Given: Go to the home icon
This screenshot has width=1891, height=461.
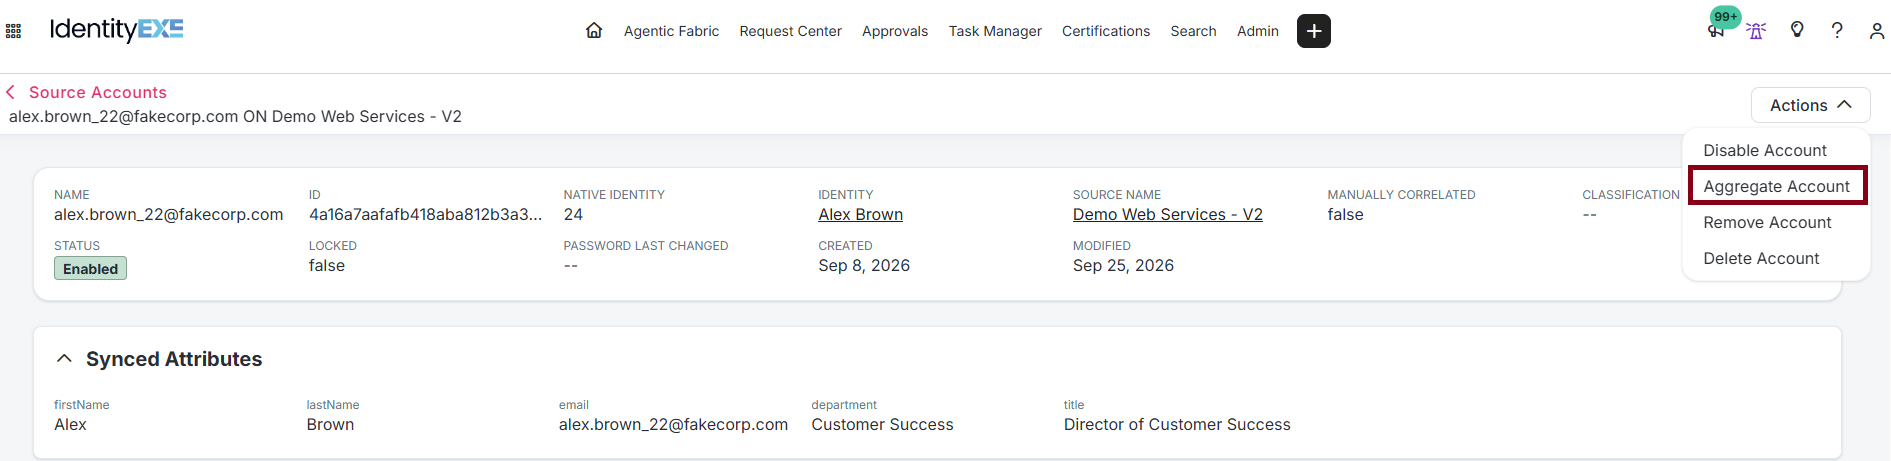Looking at the screenshot, I should pos(594,31).
